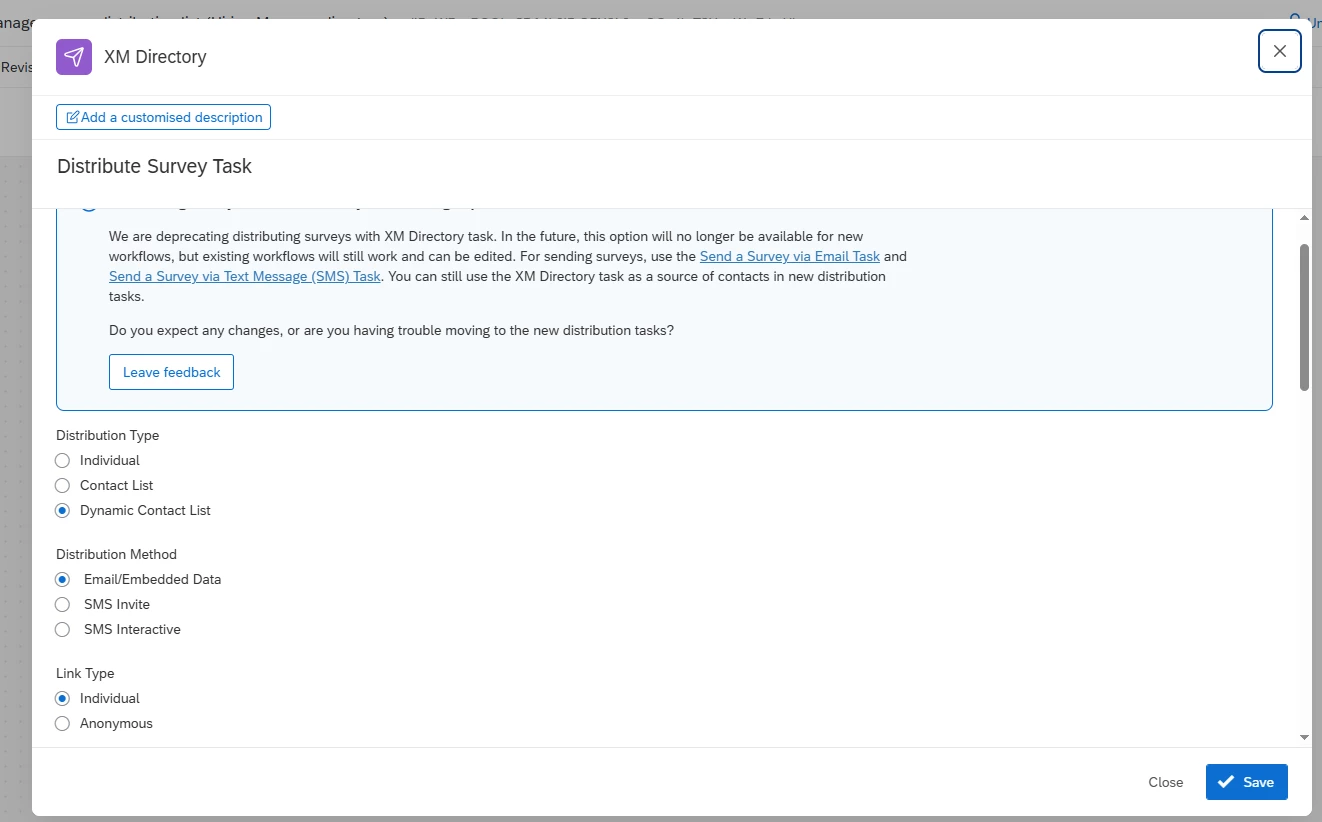Screen dimensions: 1322x822
Task: Click the Link Type label
Action: pyautogui.click(x=85, y=673)
